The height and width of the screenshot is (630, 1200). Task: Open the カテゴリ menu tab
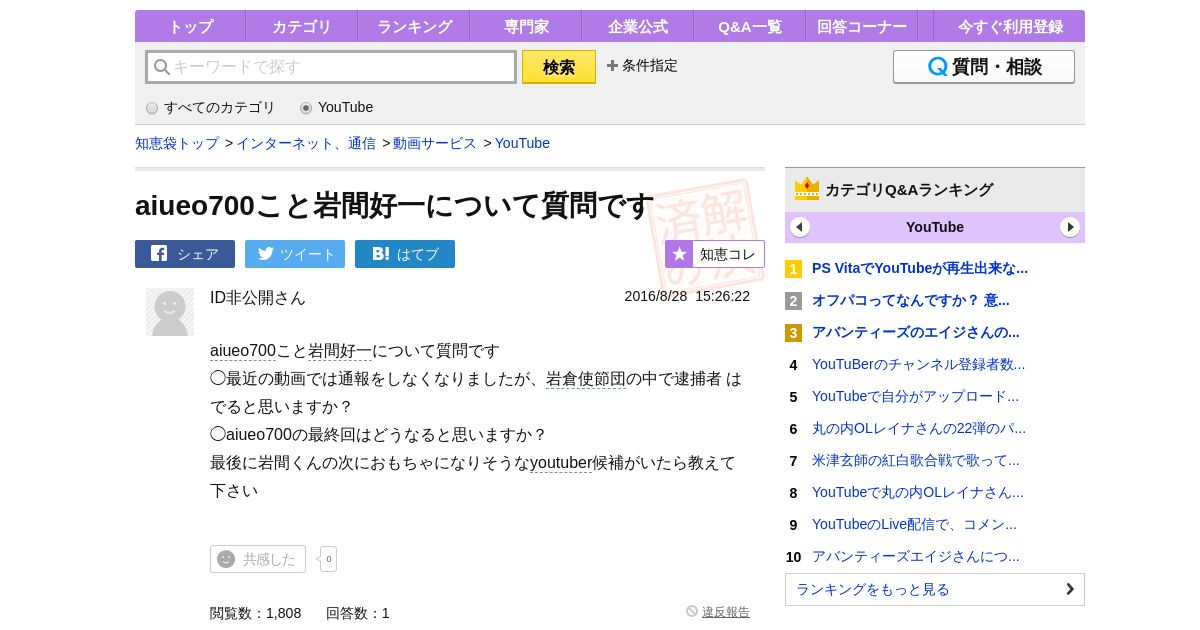301,27
